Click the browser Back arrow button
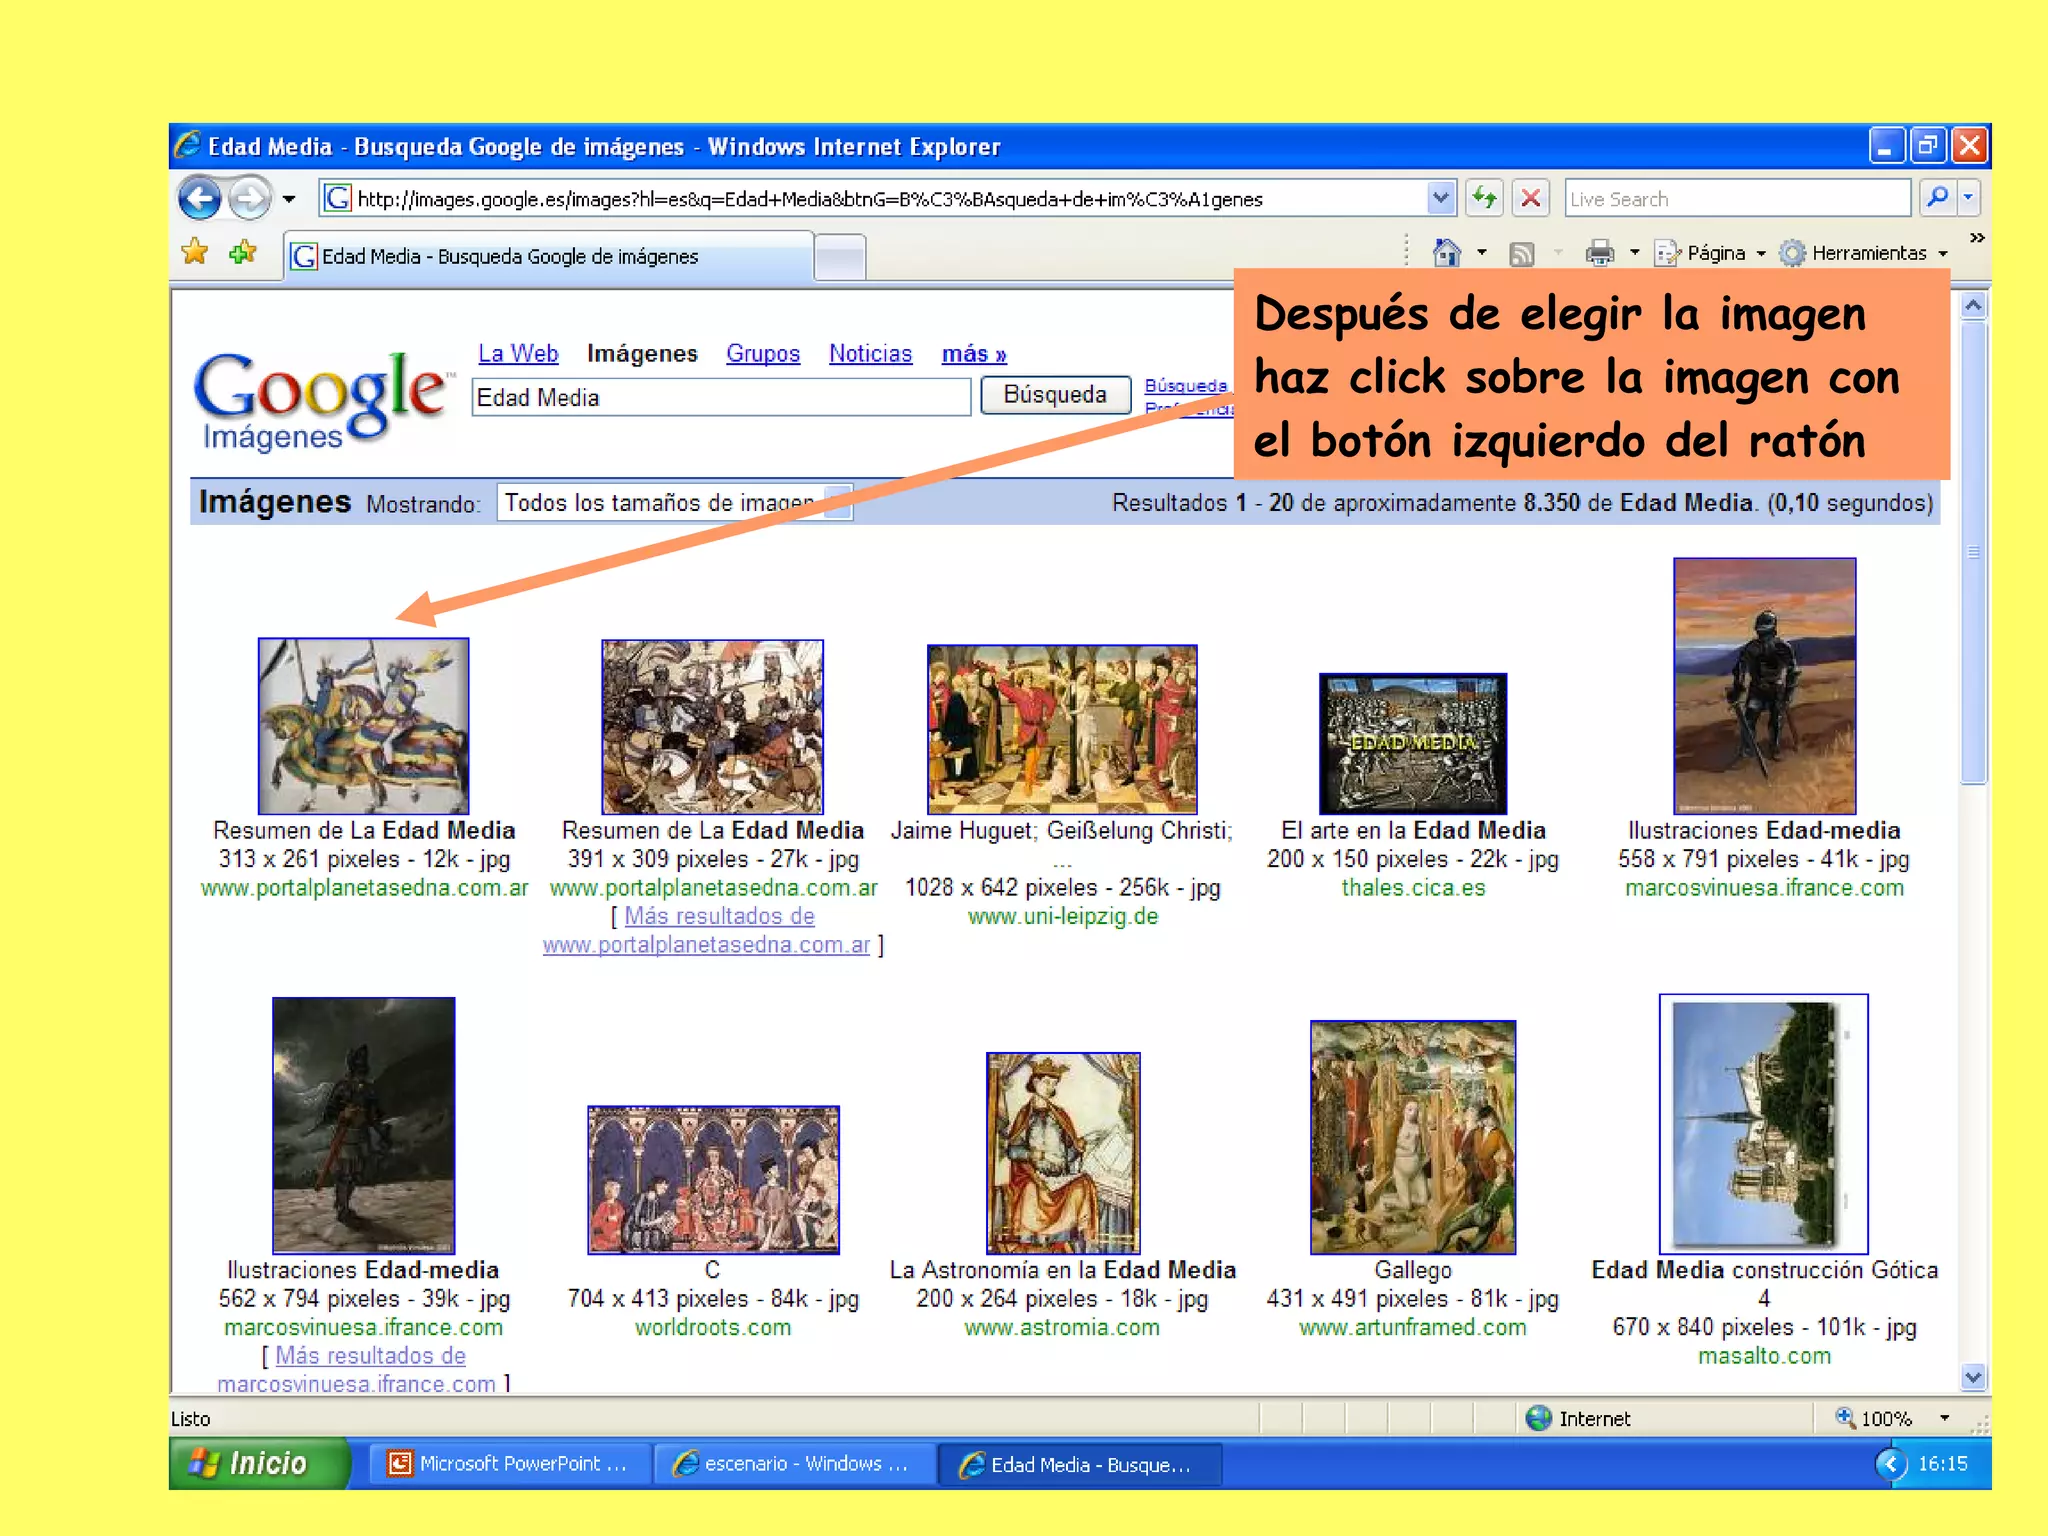This screenshot has width=2048, height=1536. pos(200,198)
